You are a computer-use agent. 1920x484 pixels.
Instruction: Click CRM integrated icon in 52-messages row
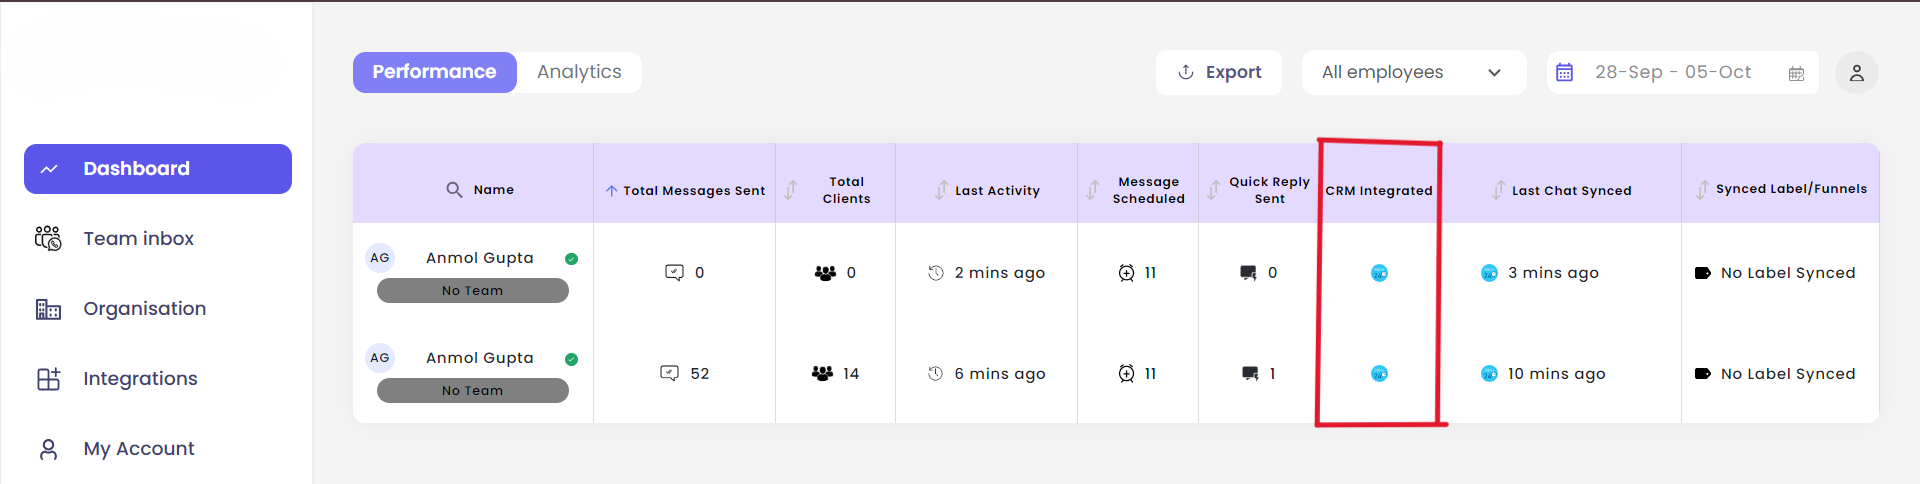click(x=1379, y=374)
